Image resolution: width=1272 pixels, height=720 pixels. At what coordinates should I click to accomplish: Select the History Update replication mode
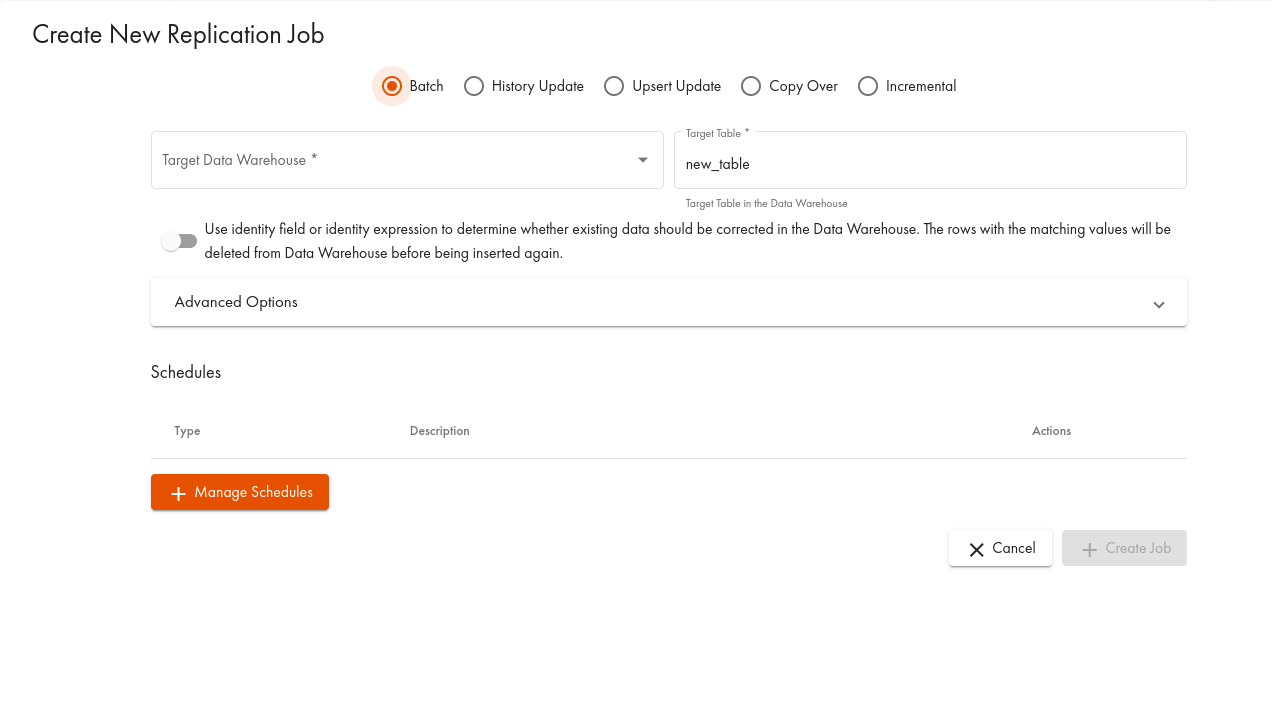473,86
